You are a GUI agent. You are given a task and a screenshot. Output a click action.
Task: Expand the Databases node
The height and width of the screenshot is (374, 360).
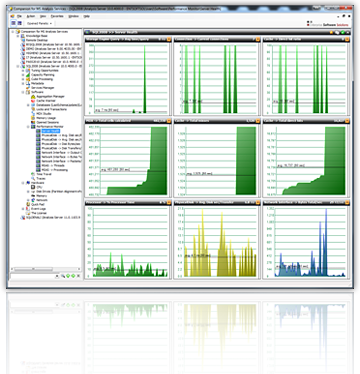[x=28, y=105]
